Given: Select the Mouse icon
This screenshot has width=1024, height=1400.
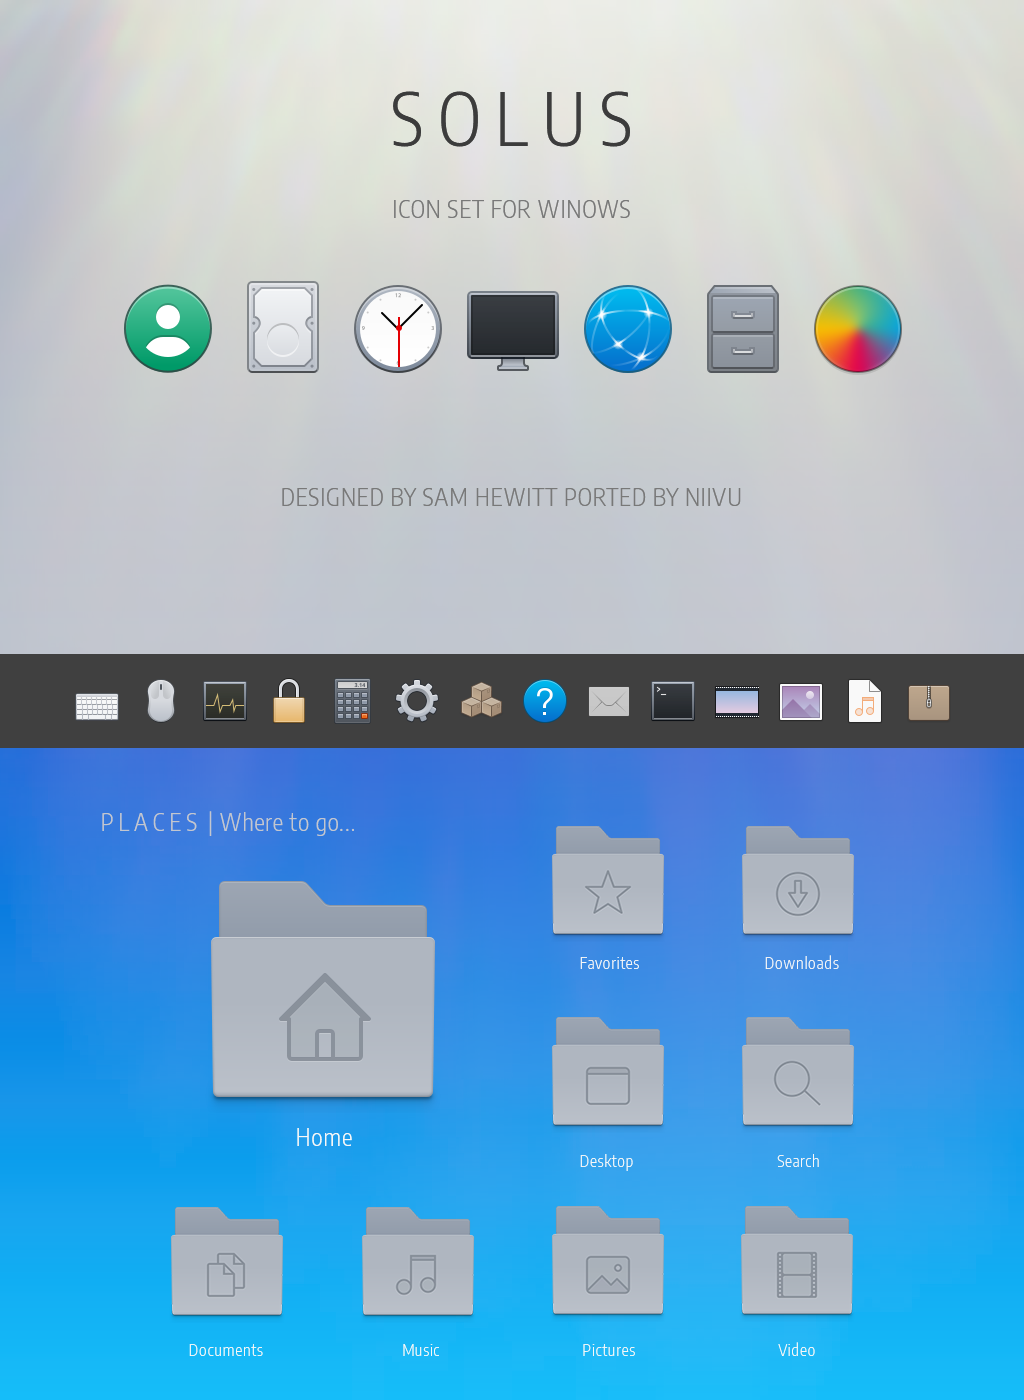Looking at the screenshot, I should 160,701.
